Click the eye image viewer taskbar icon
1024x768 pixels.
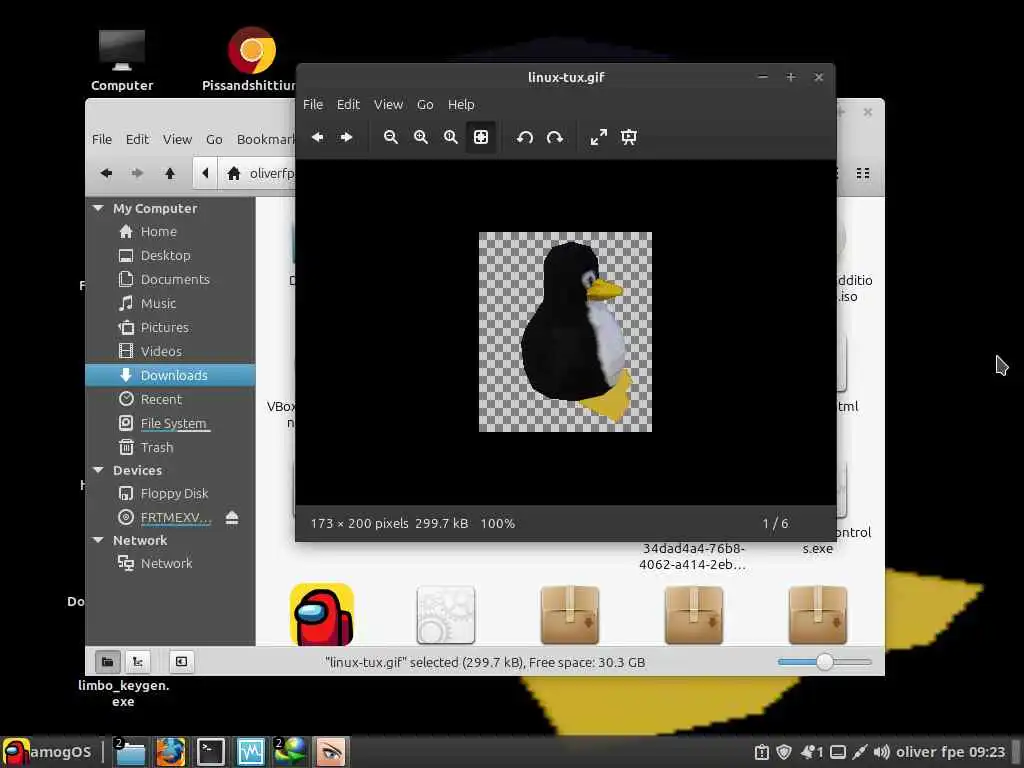[x=330, y=752]
